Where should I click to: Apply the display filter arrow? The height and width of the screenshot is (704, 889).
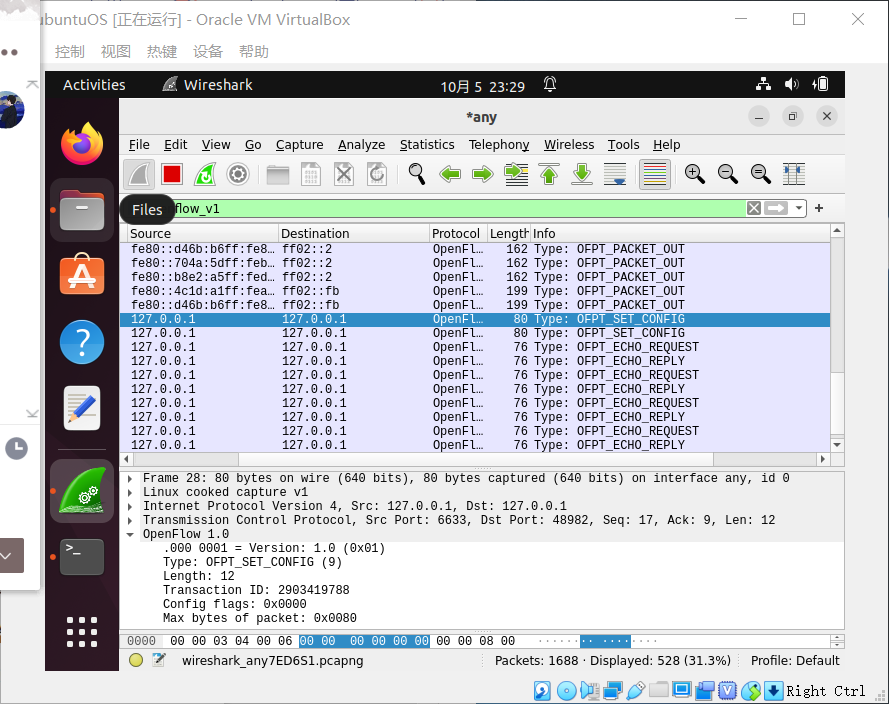tap(776, 209)
